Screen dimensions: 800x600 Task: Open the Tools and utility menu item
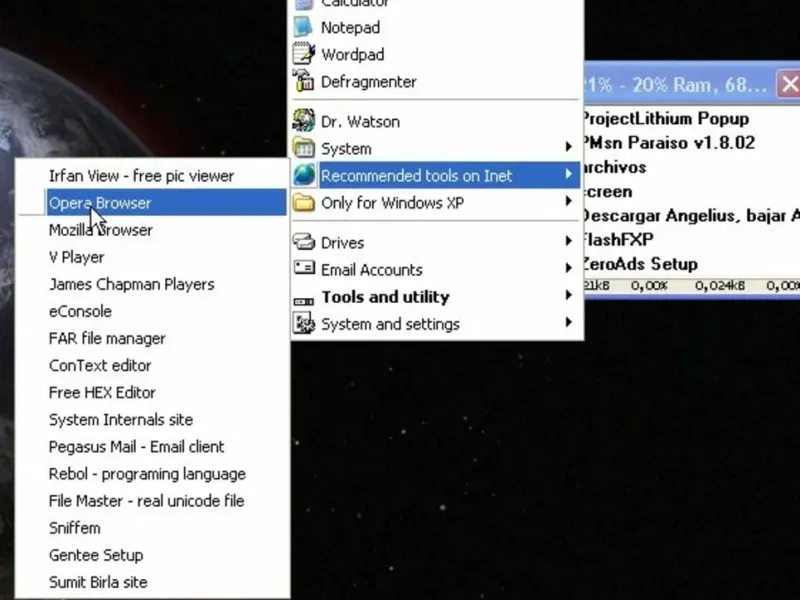(437, 296)
